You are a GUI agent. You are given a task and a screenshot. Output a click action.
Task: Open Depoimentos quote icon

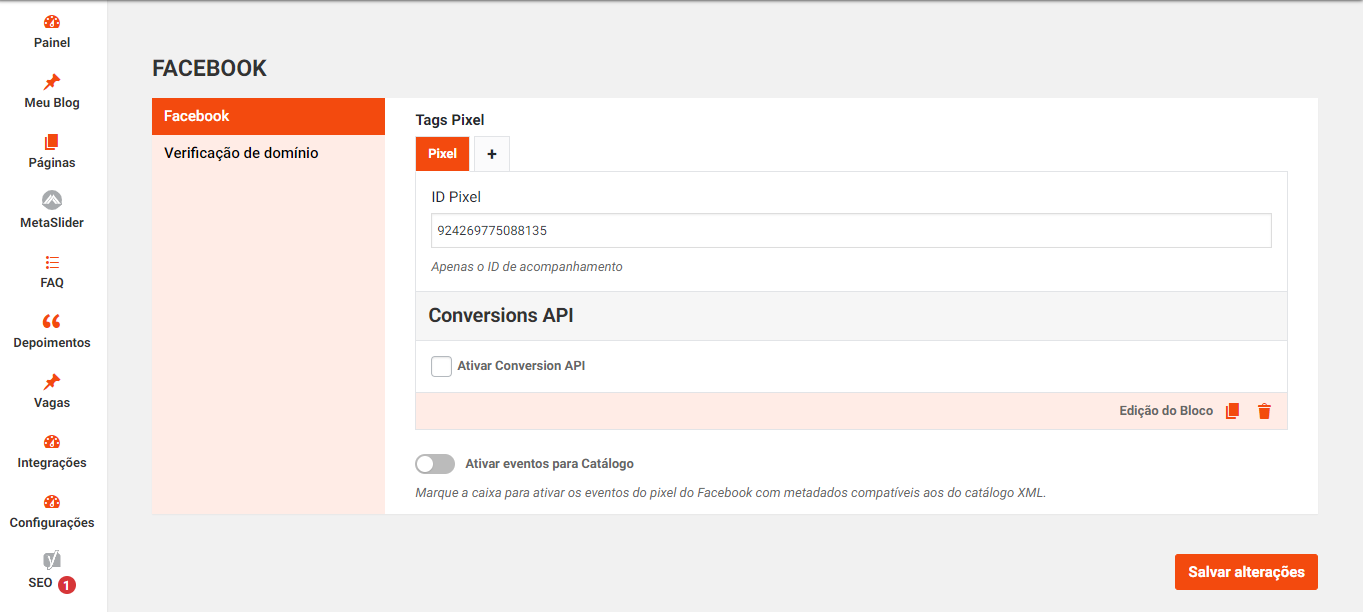pyautogui.click(x=52, y=322)
